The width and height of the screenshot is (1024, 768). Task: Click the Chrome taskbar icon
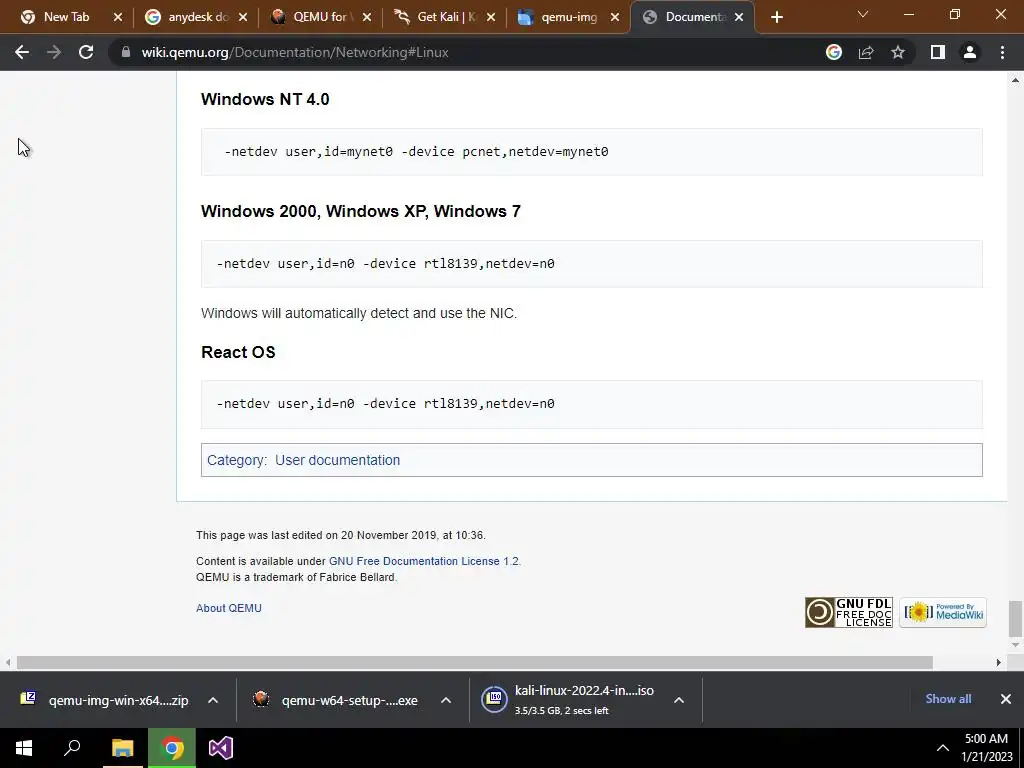(x=172, y=748)
